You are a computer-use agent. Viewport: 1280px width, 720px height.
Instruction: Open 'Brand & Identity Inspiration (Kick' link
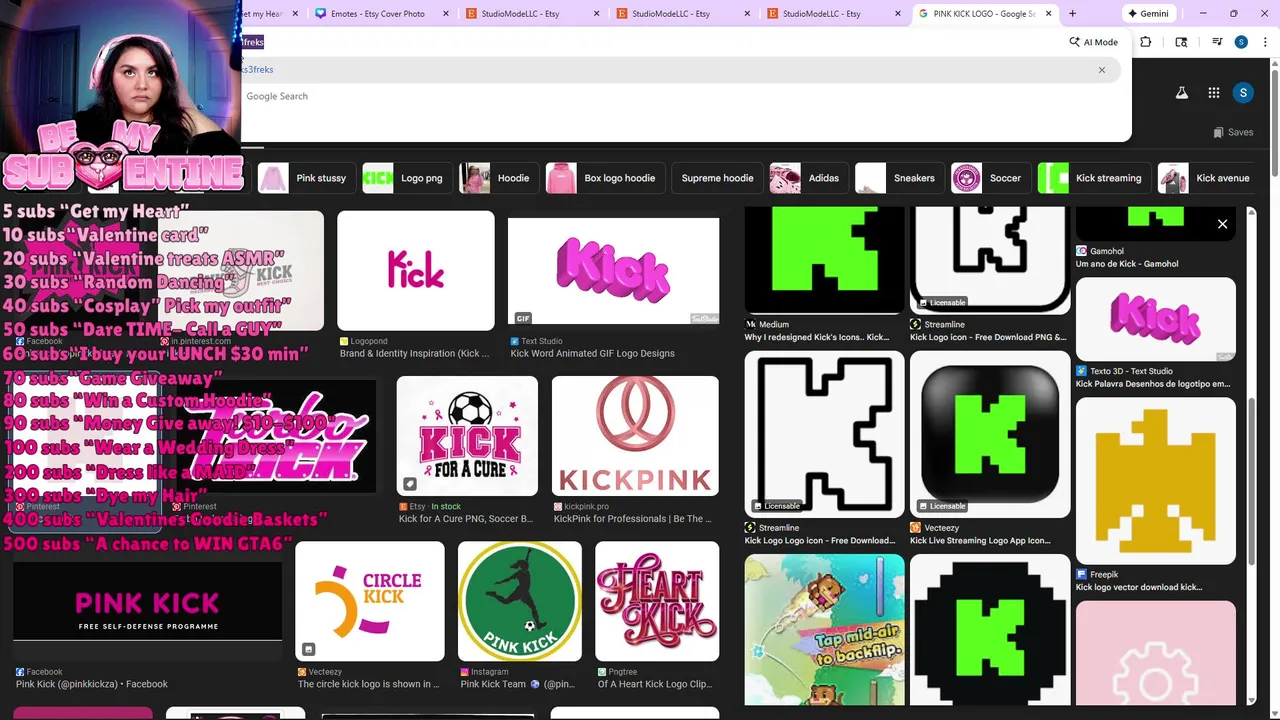[414, 353]
